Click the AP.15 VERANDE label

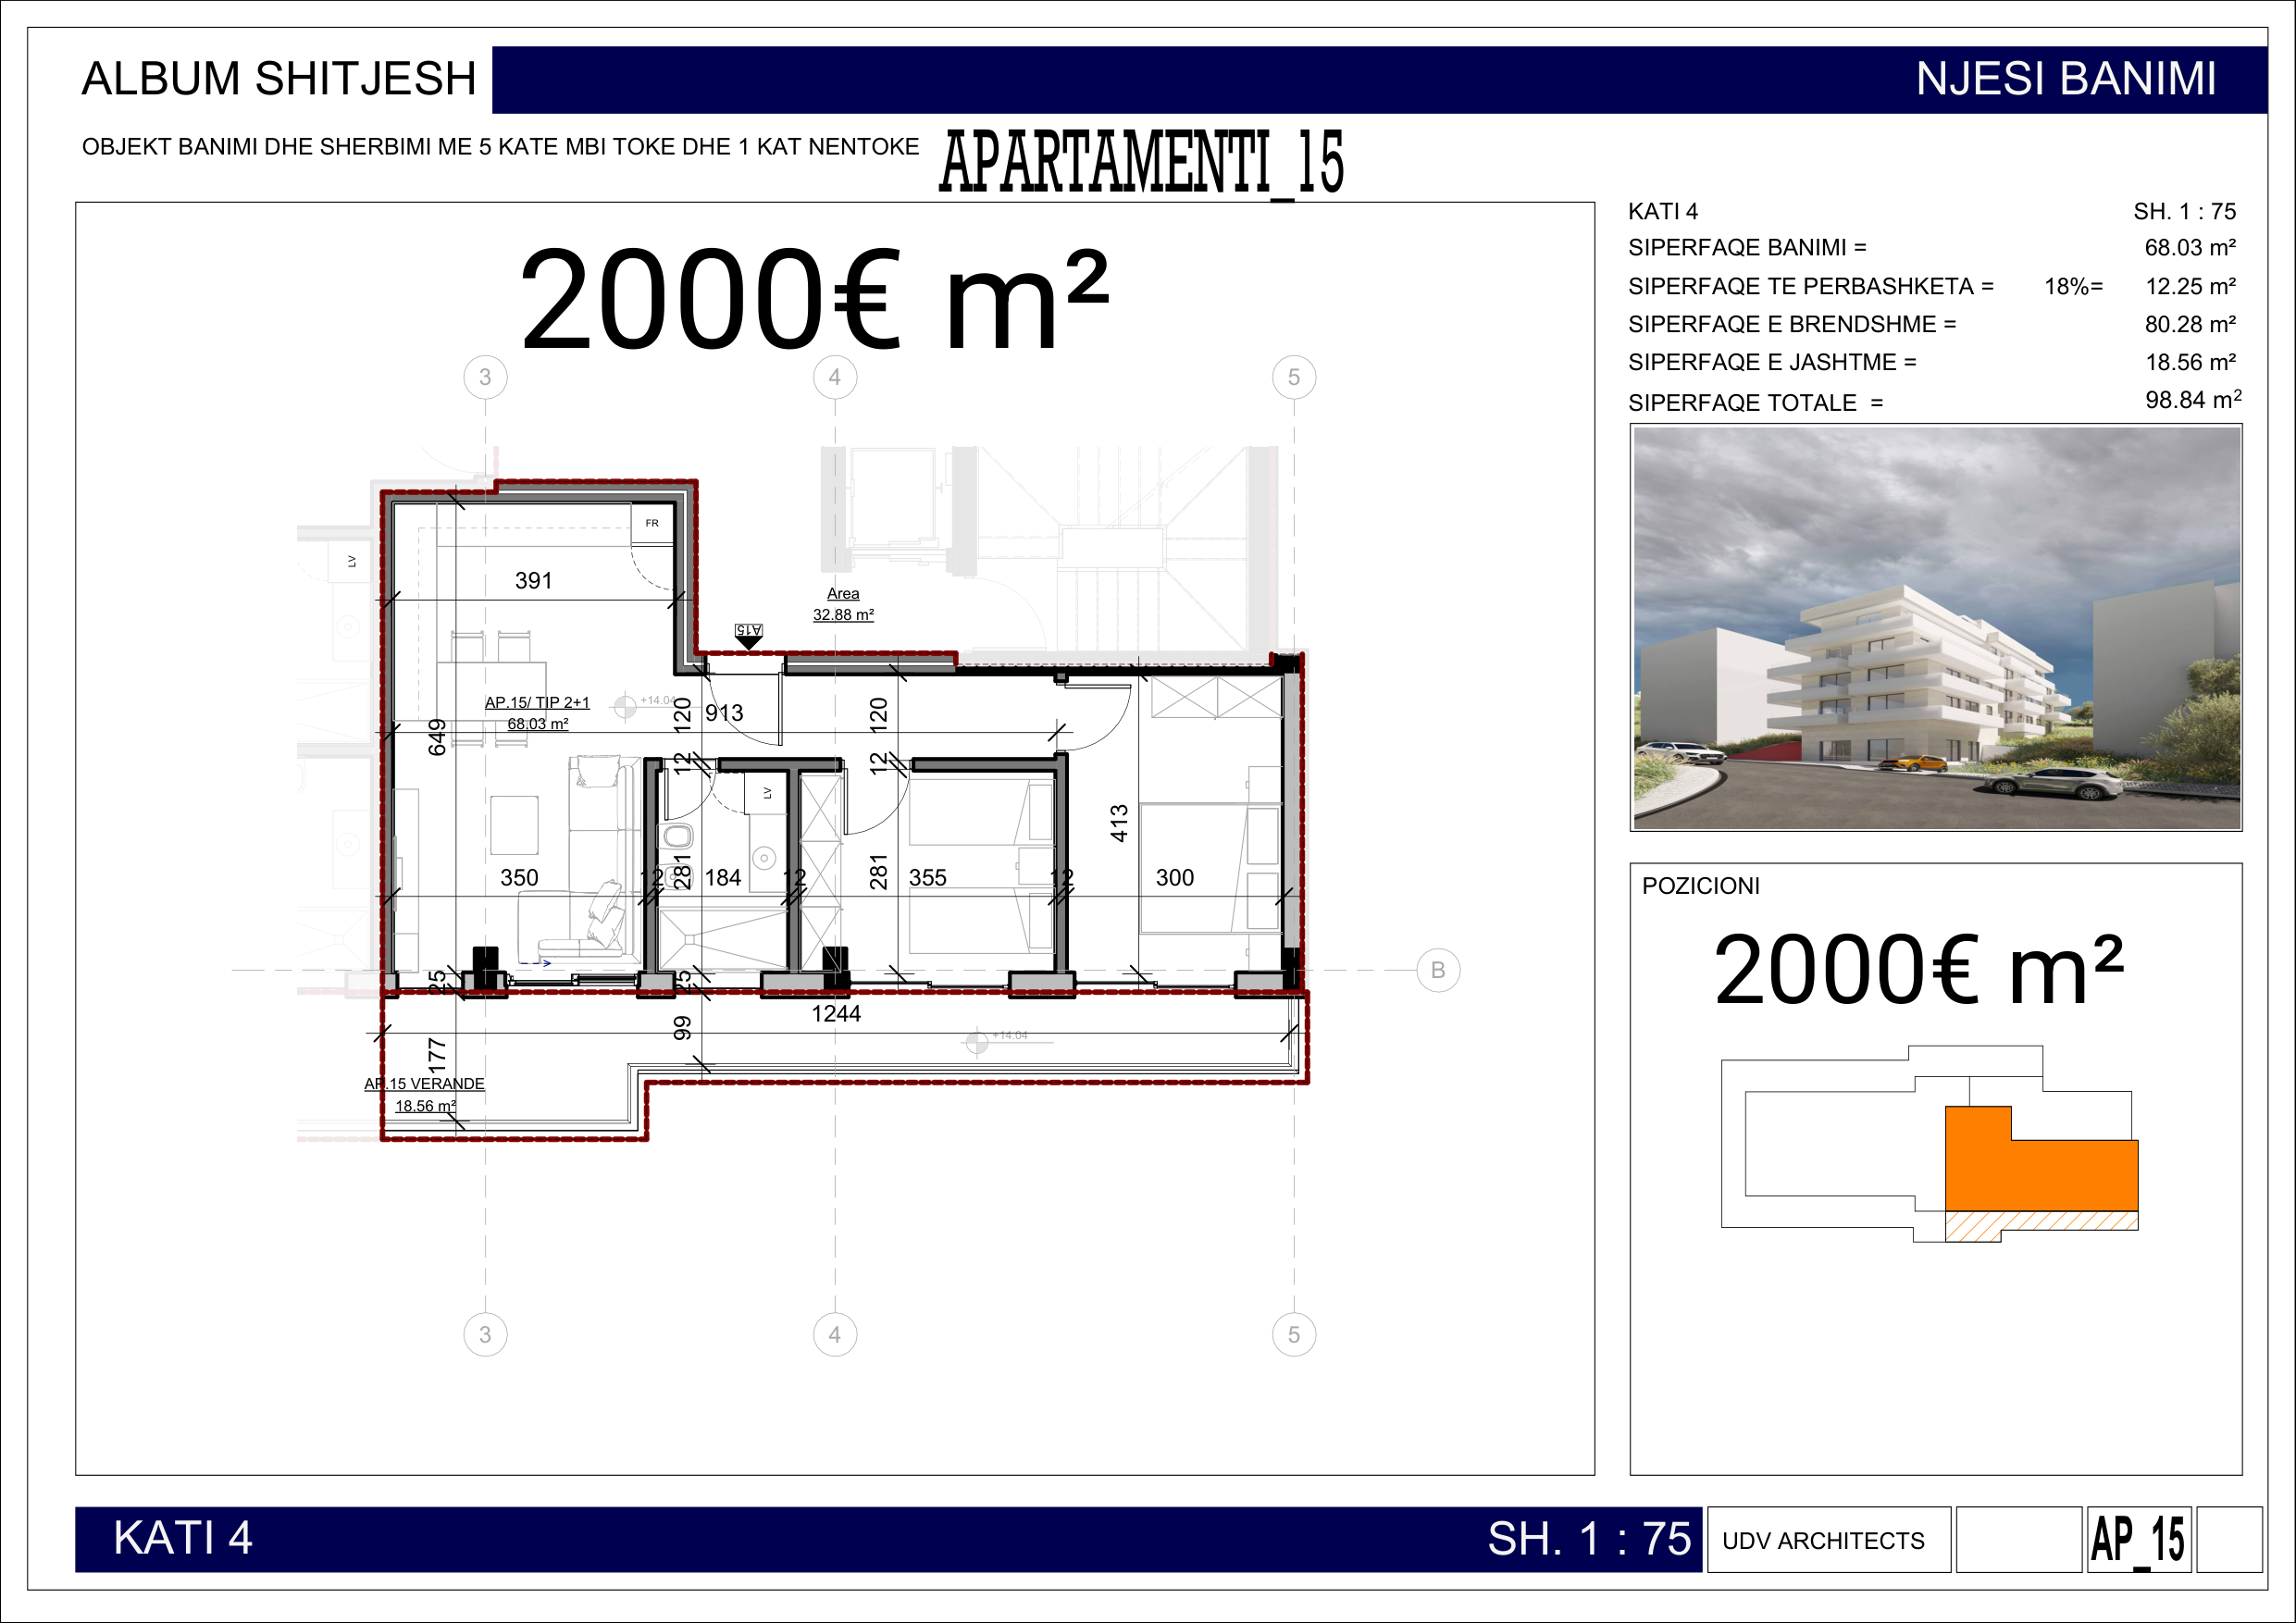coord(424,1084)
